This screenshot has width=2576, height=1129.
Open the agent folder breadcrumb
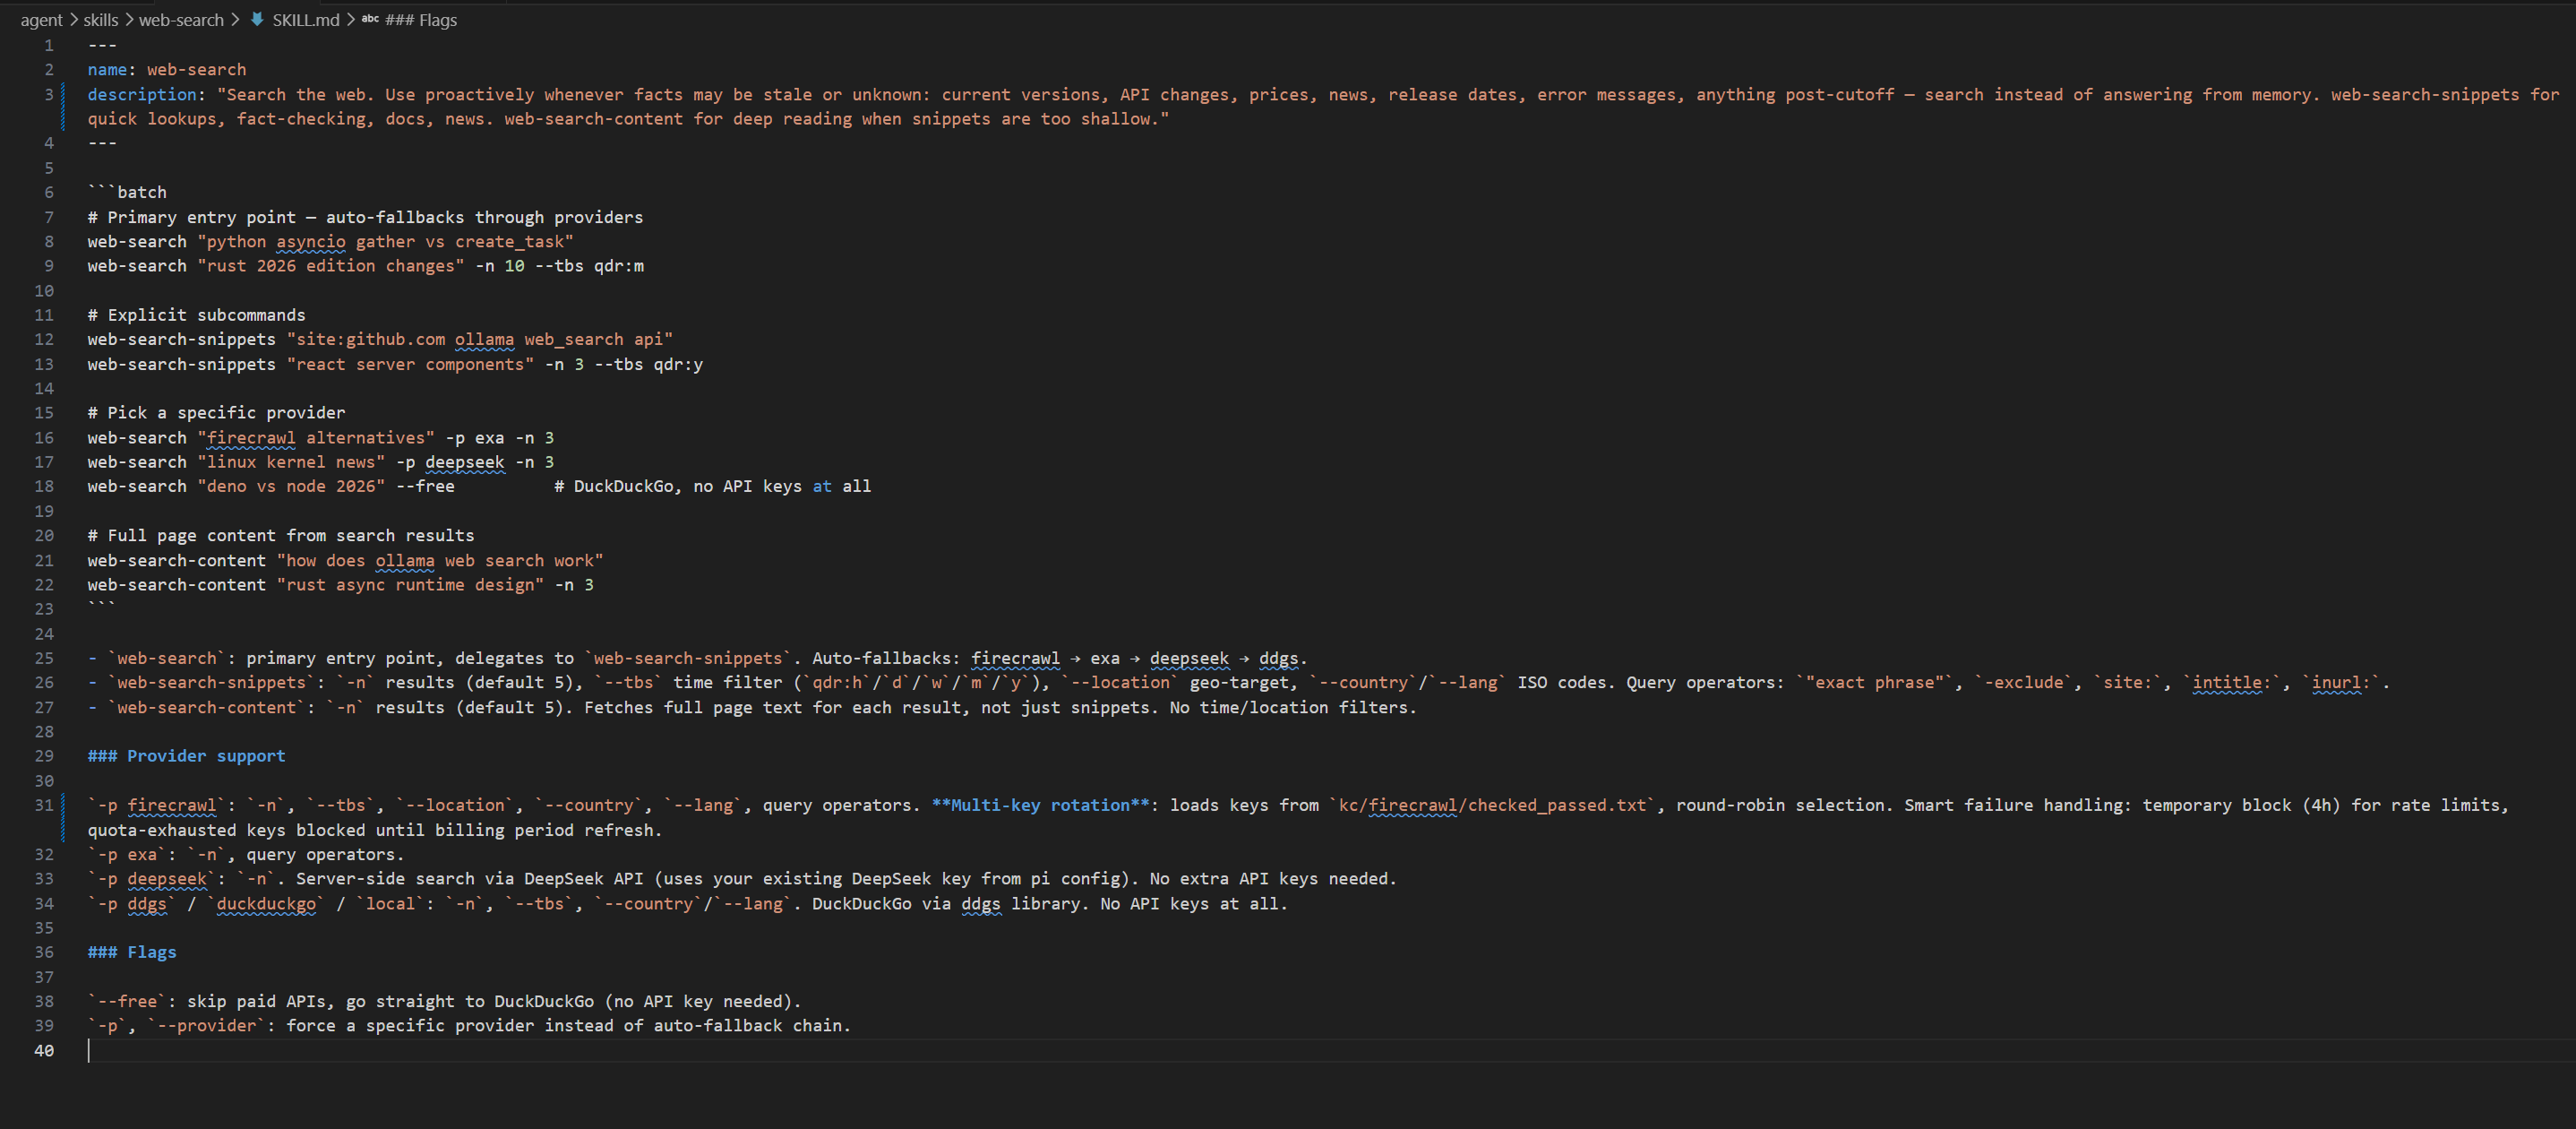pos(41,20)
